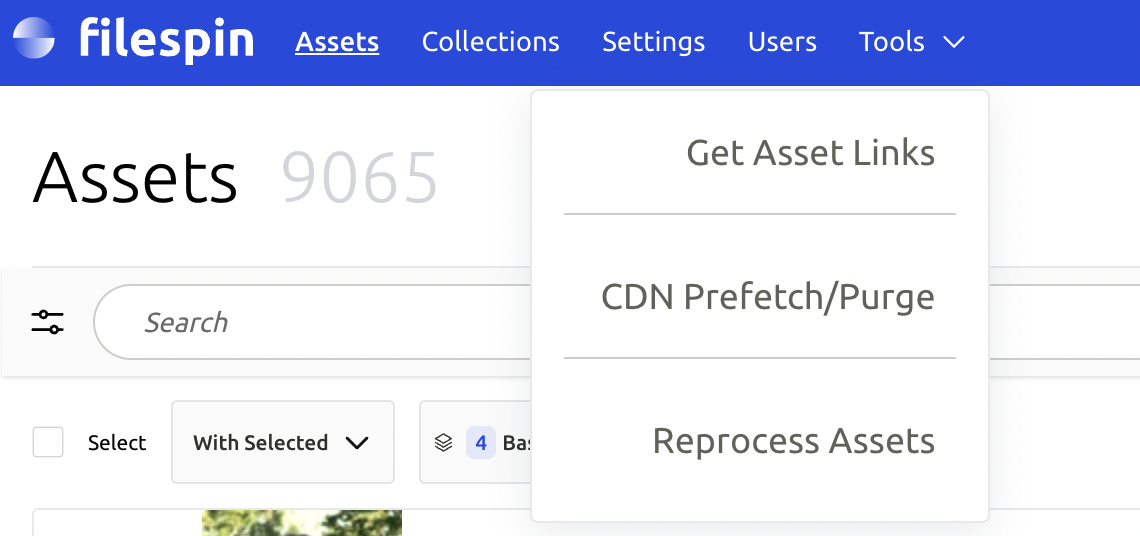Expand the With Selected dropdown
The width and height of the screenshot is (1140, 536).
[x=282, y=442]
